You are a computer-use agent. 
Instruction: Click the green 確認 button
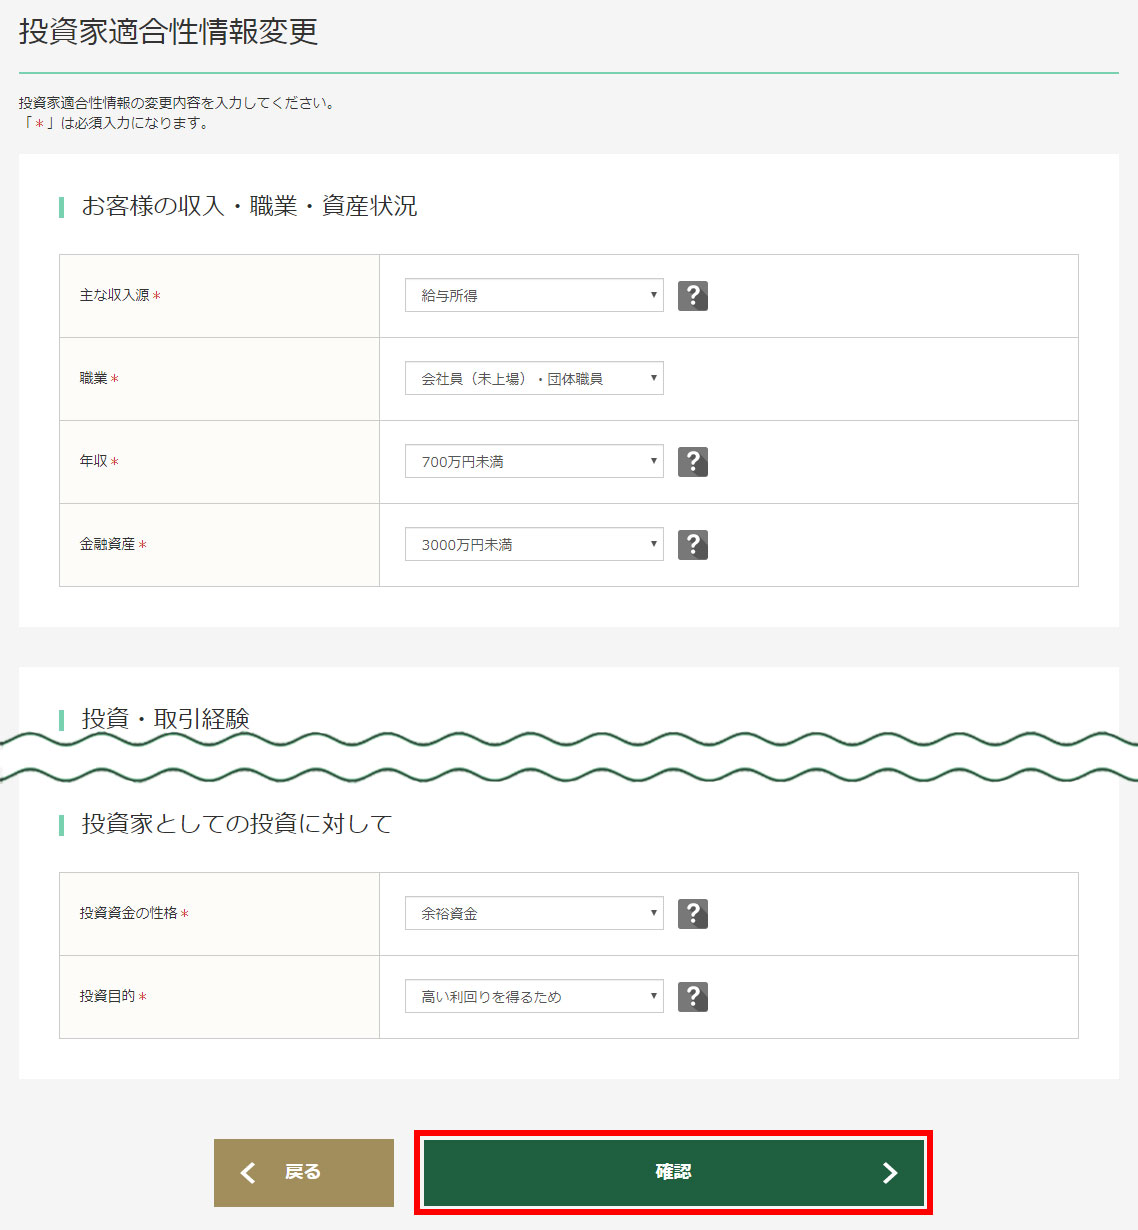tap(674, 1173)
